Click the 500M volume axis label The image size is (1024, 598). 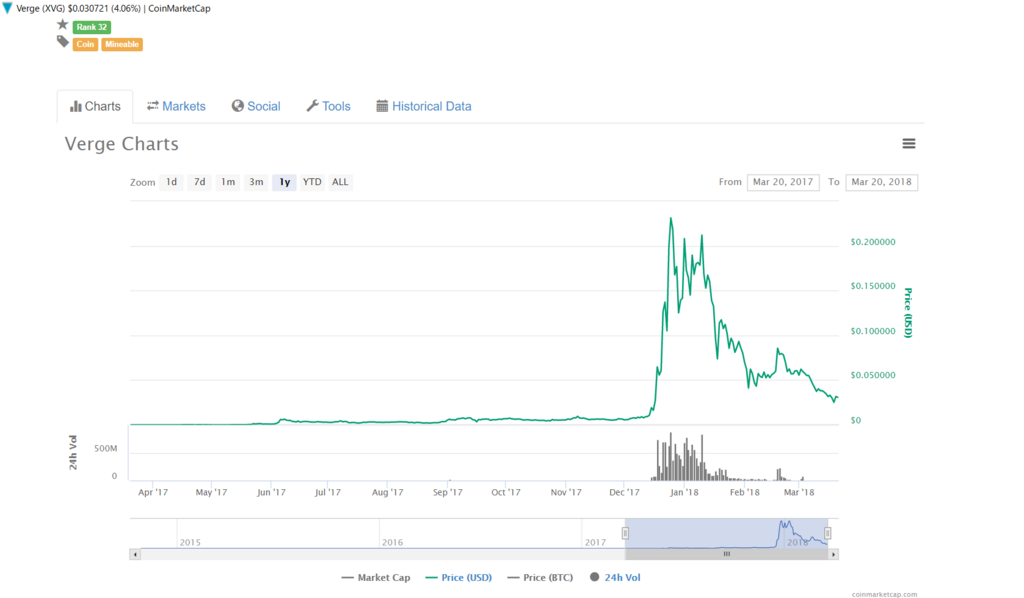106,448
